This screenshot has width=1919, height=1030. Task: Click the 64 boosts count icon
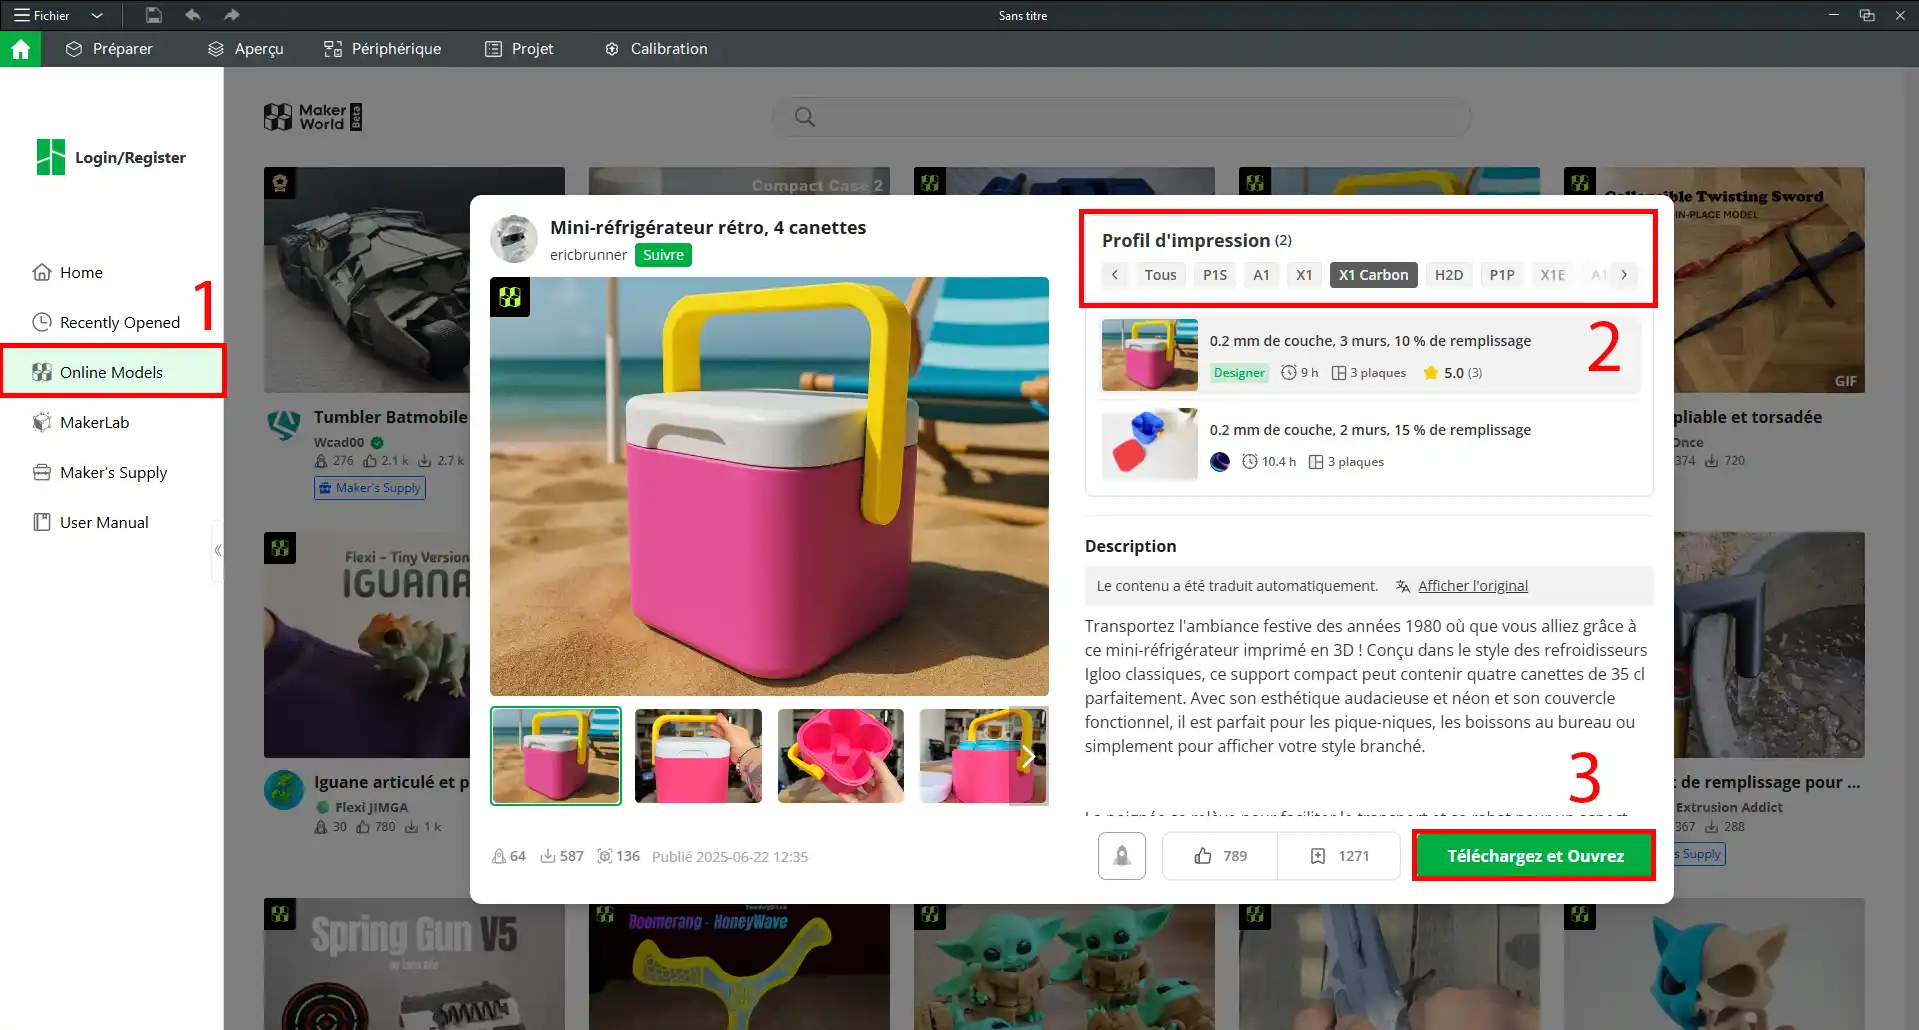tap(498, 856)
